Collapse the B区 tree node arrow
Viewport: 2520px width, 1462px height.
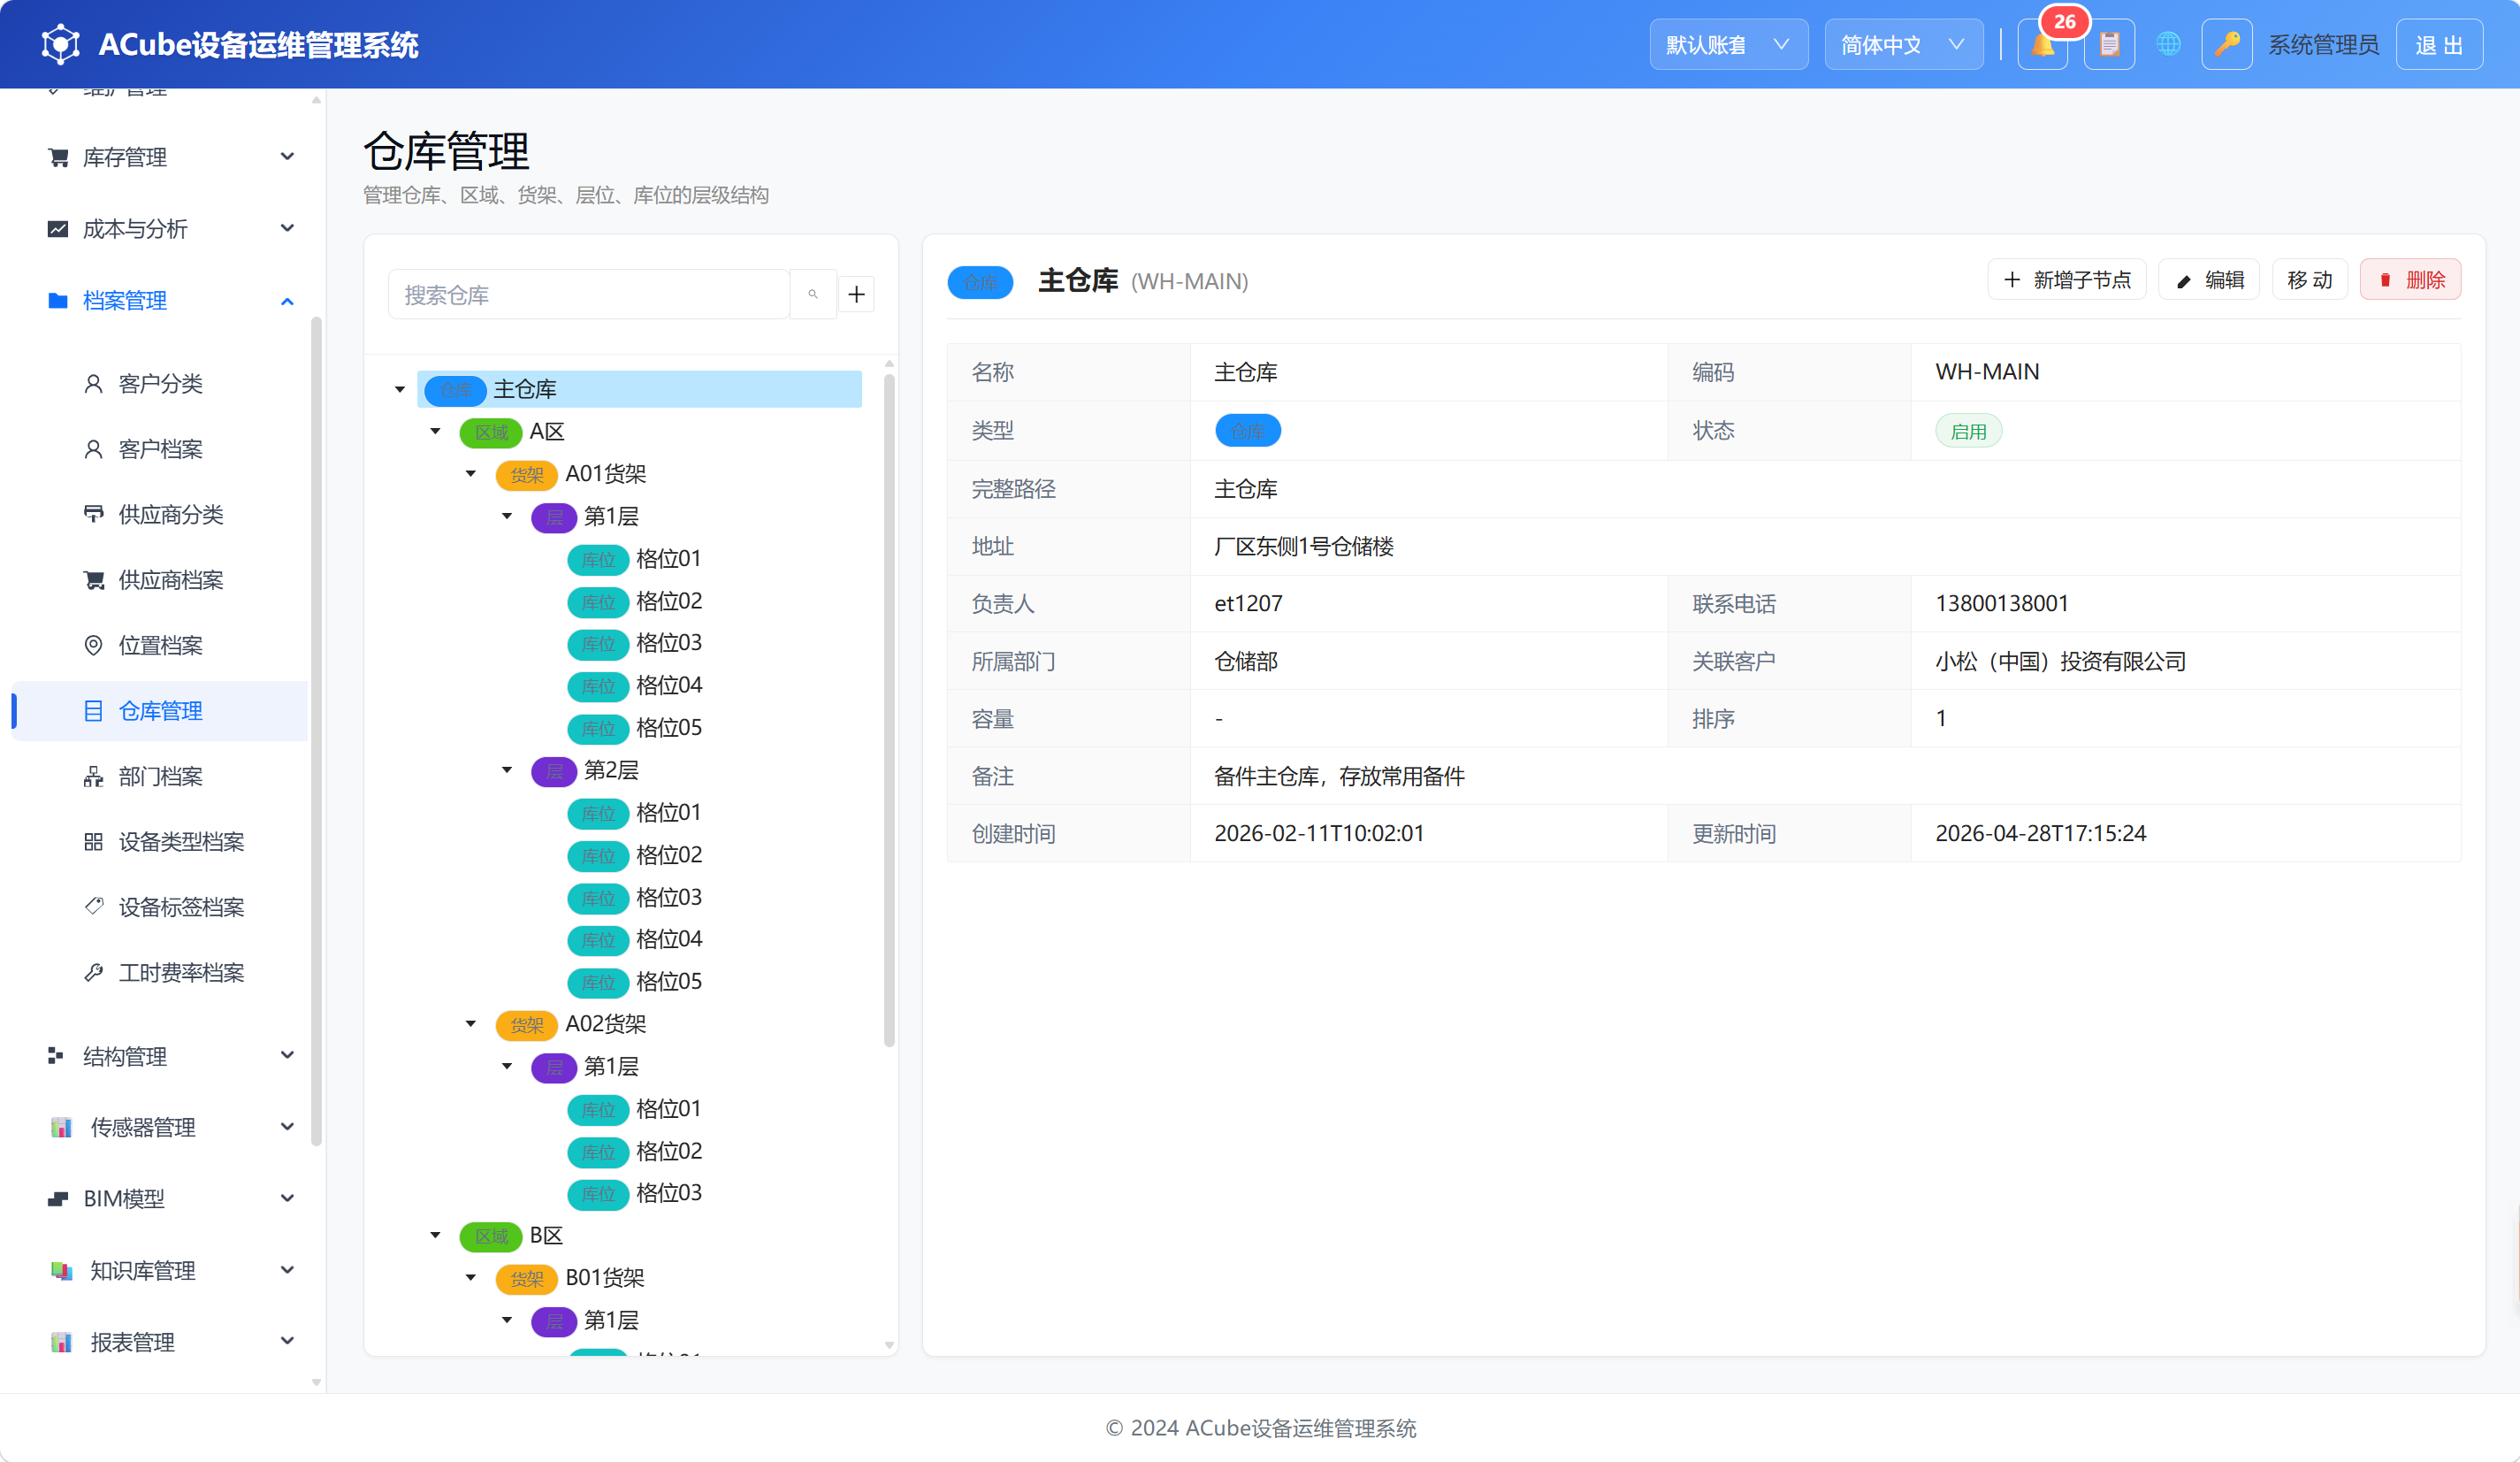point(436,1236)
